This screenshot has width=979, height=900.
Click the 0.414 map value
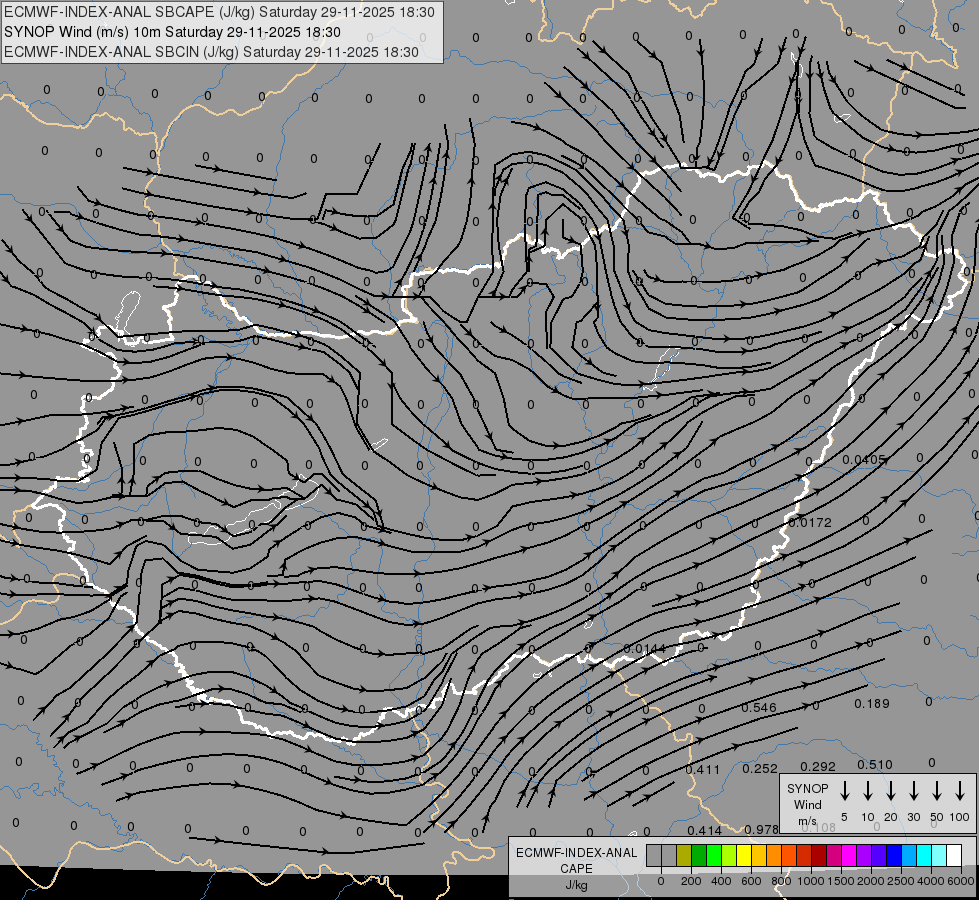(704, 830)
